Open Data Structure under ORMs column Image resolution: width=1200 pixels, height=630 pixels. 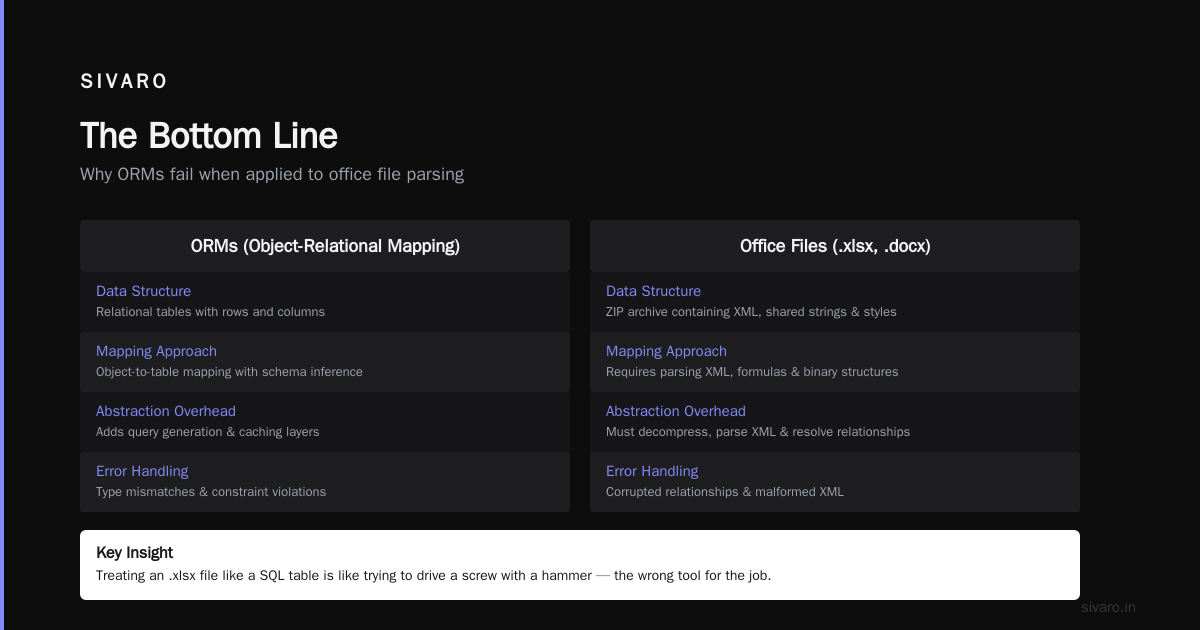point(143,291)
